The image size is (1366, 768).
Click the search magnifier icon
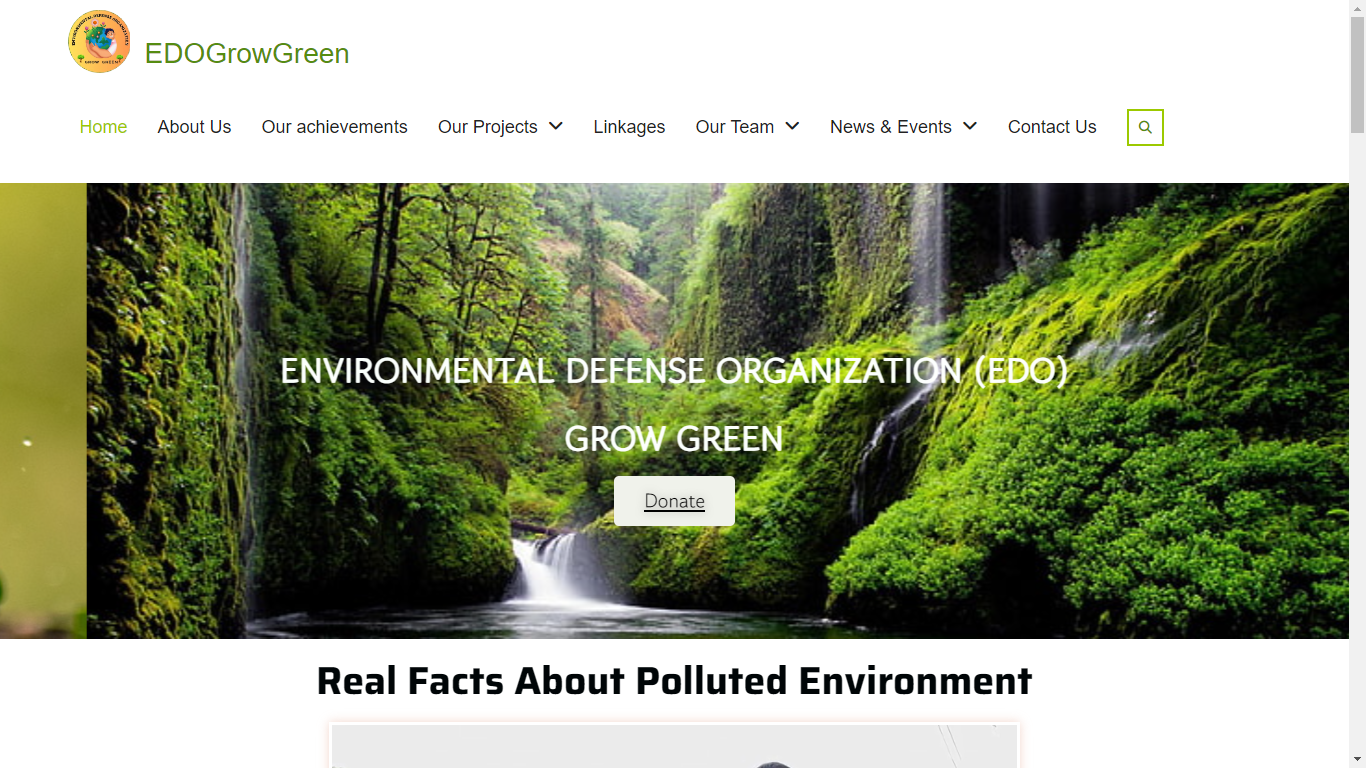point(1144,127)
